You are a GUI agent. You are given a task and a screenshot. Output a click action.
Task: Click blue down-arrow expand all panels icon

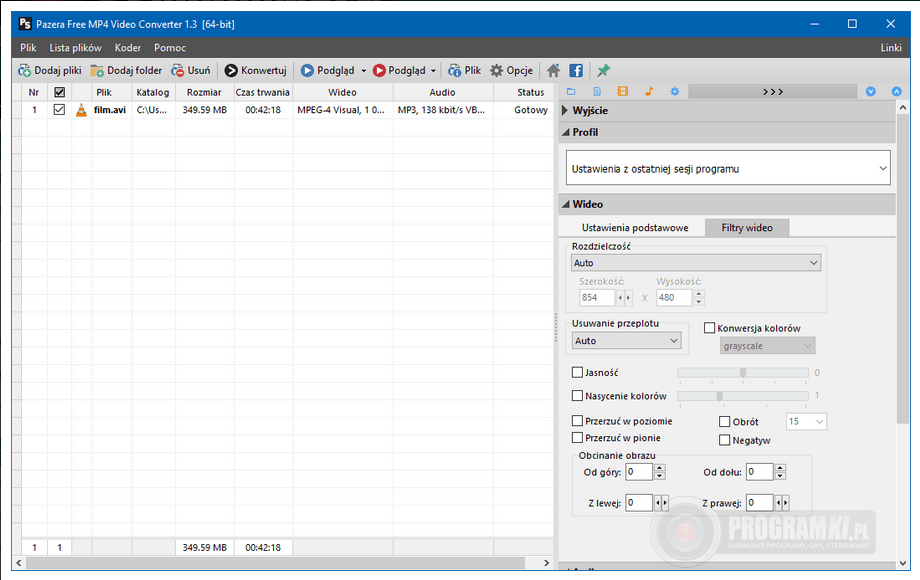point(871,91)
